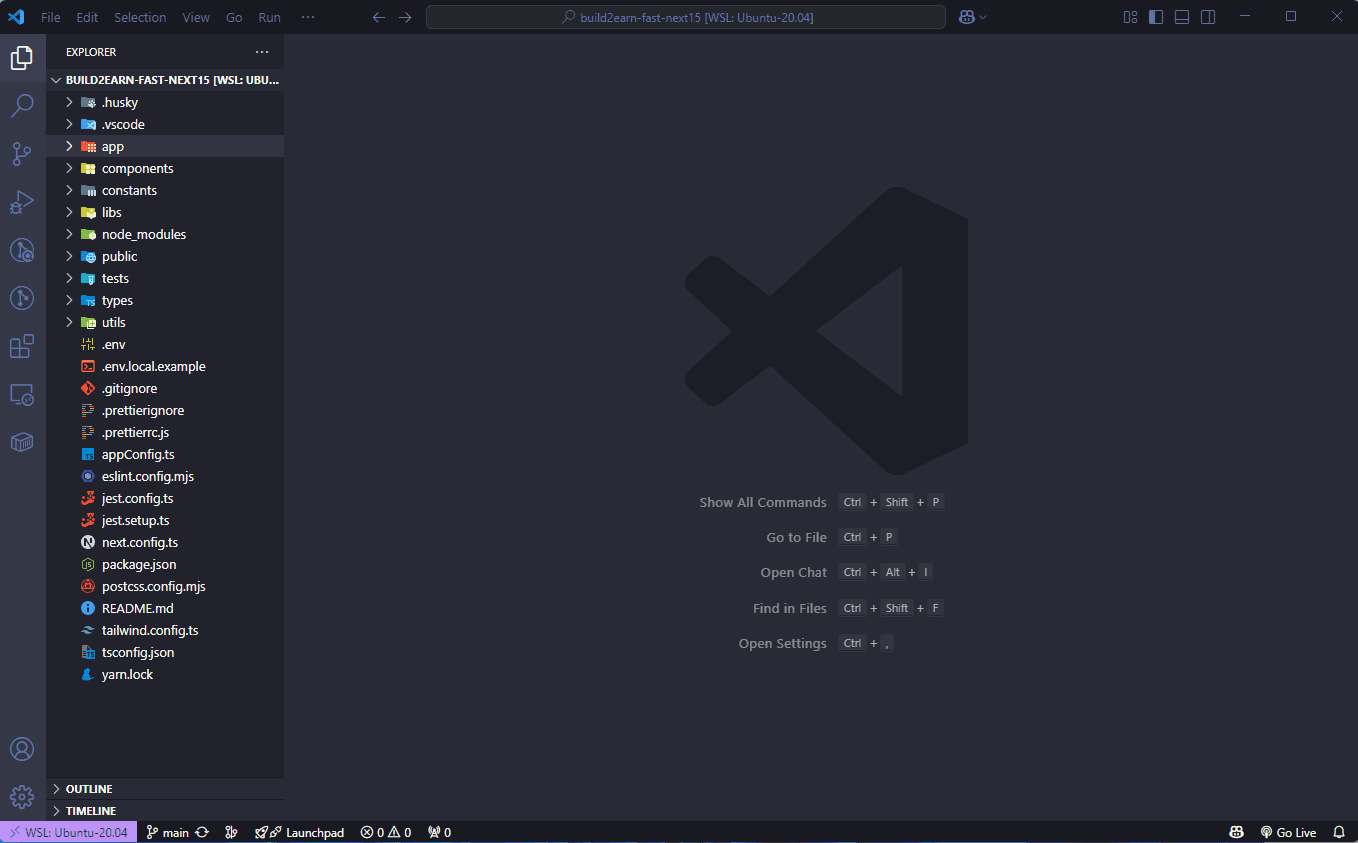Toggle the Panel visibility in the title bar
The height and width of the screenshot is (843, 1358).
pyautogui.click(x=1182, y=16)
